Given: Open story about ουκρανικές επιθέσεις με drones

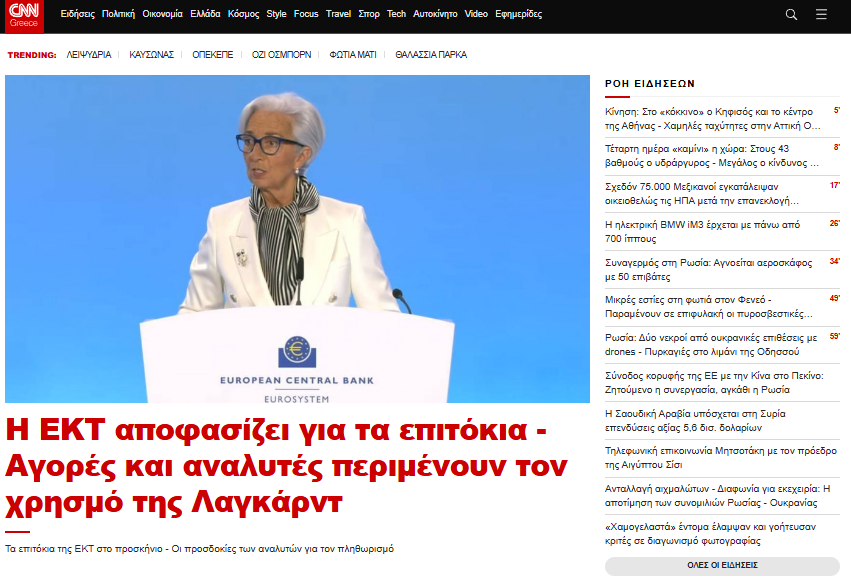Looking at the screenshot, I should click(x=711, y=345).
